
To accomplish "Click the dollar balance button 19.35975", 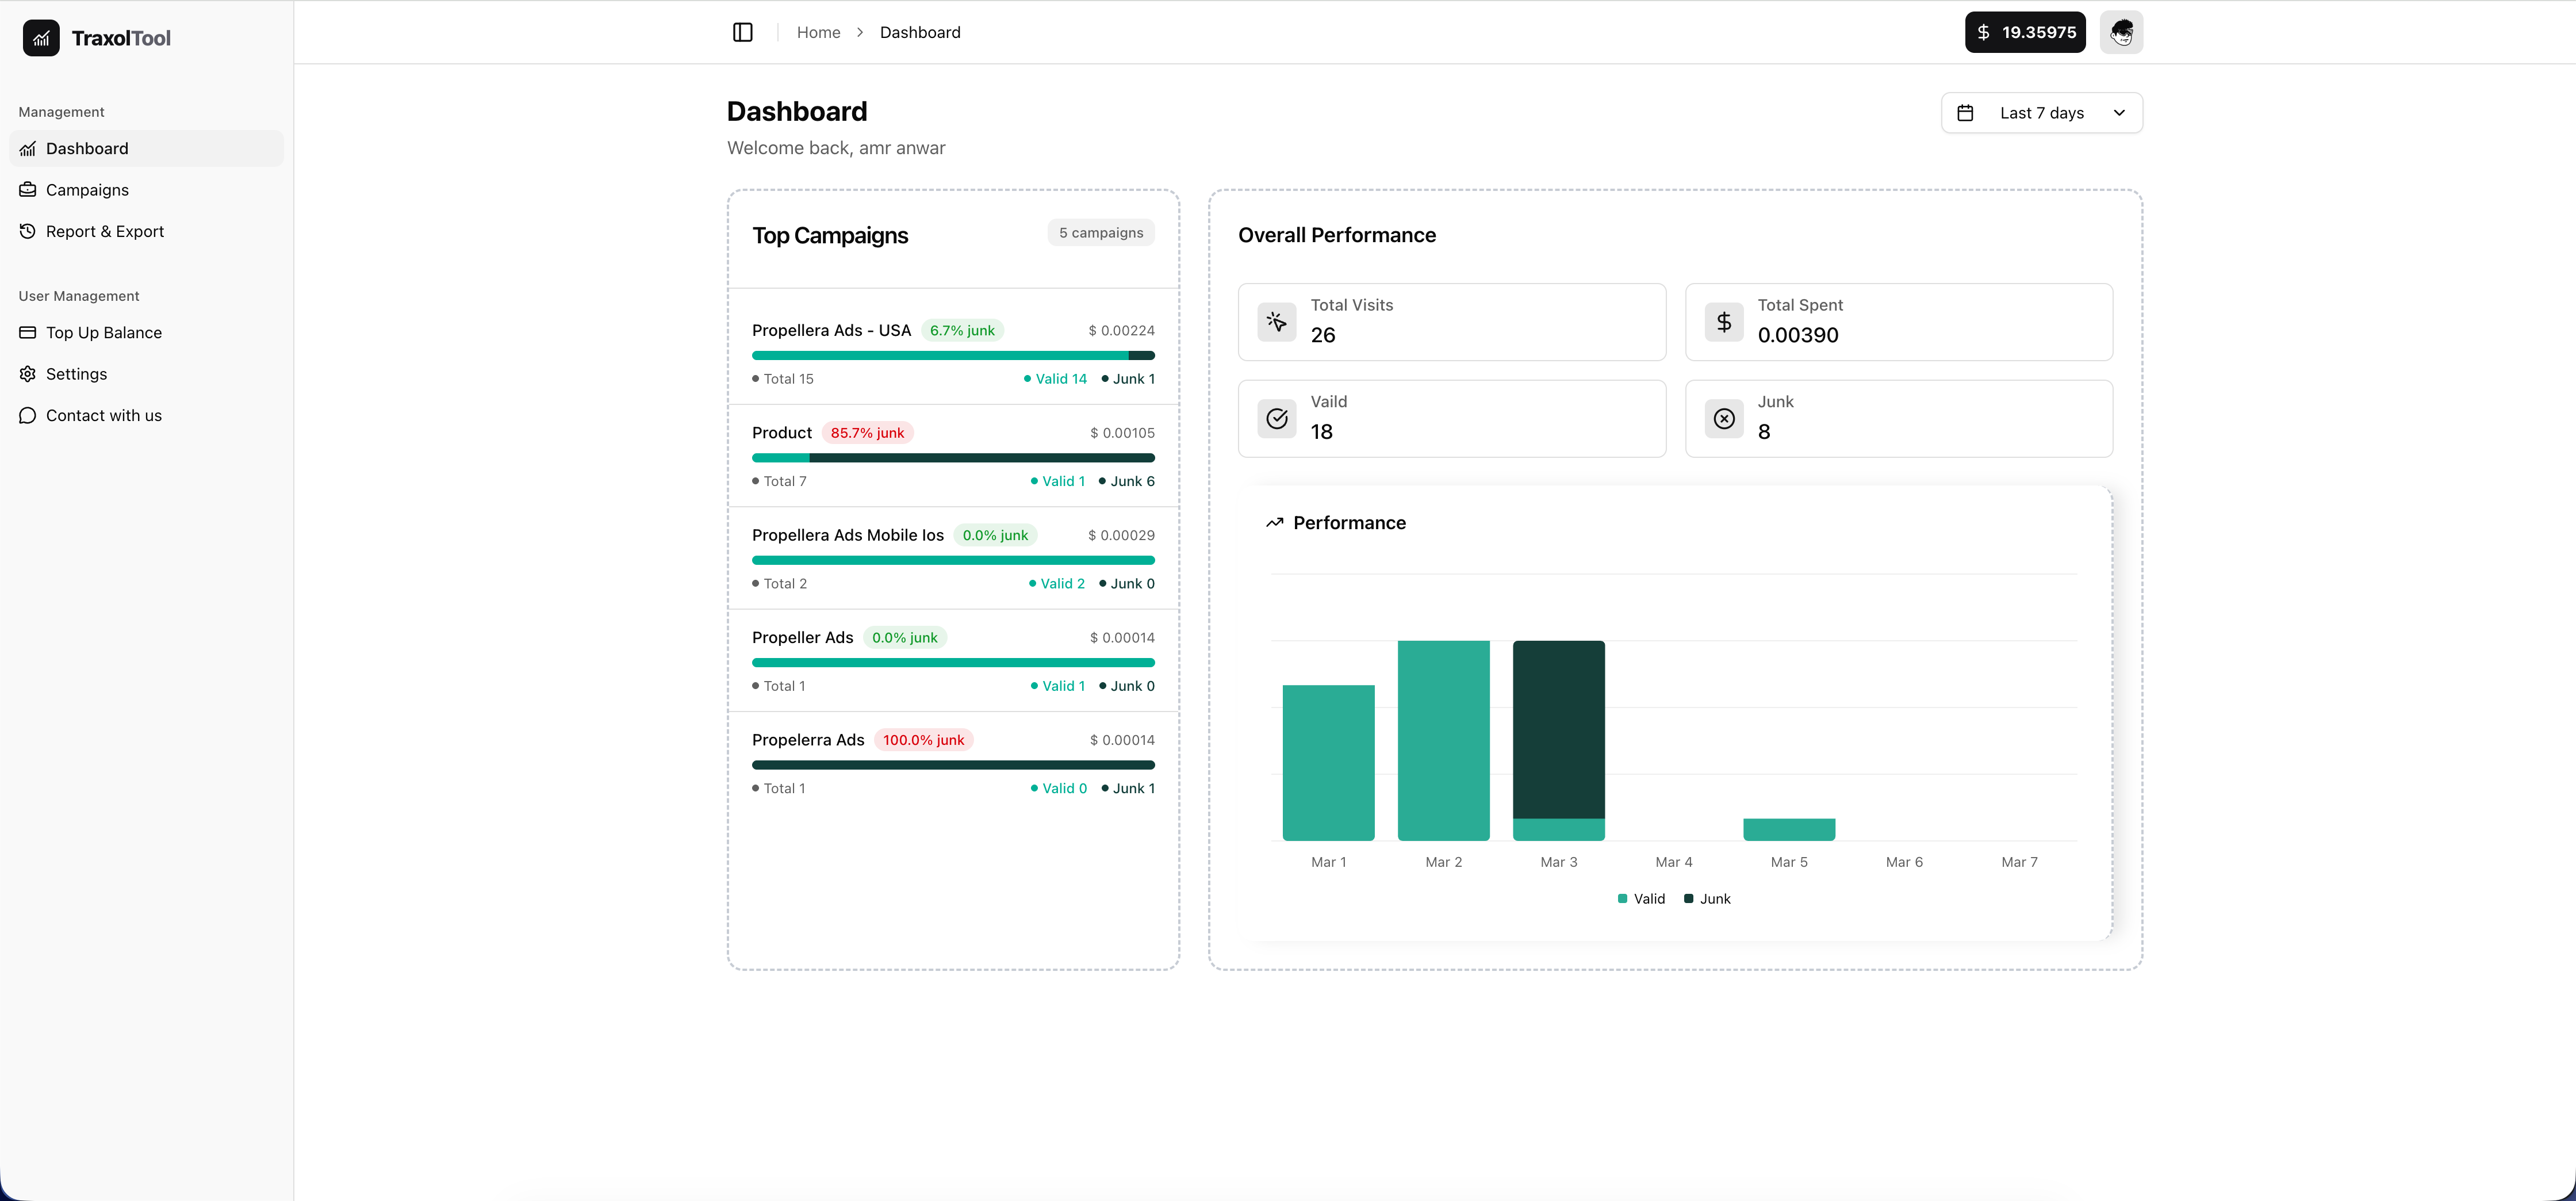I will (x=2024, y=32).
